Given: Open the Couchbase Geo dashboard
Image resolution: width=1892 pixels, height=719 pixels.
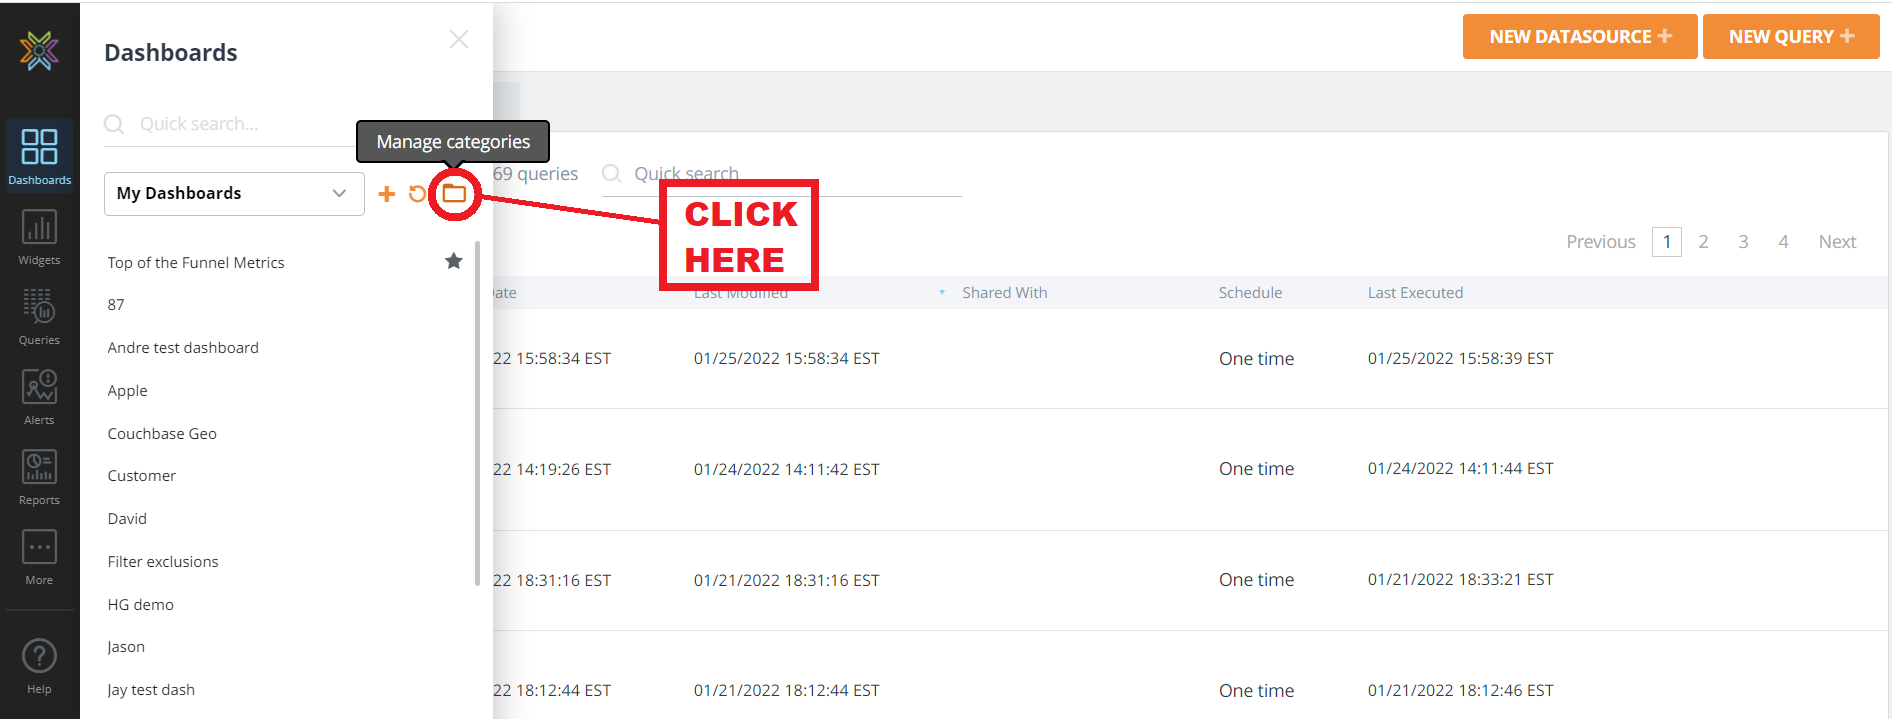Looking at the screenshot, I should click(162, 434).
